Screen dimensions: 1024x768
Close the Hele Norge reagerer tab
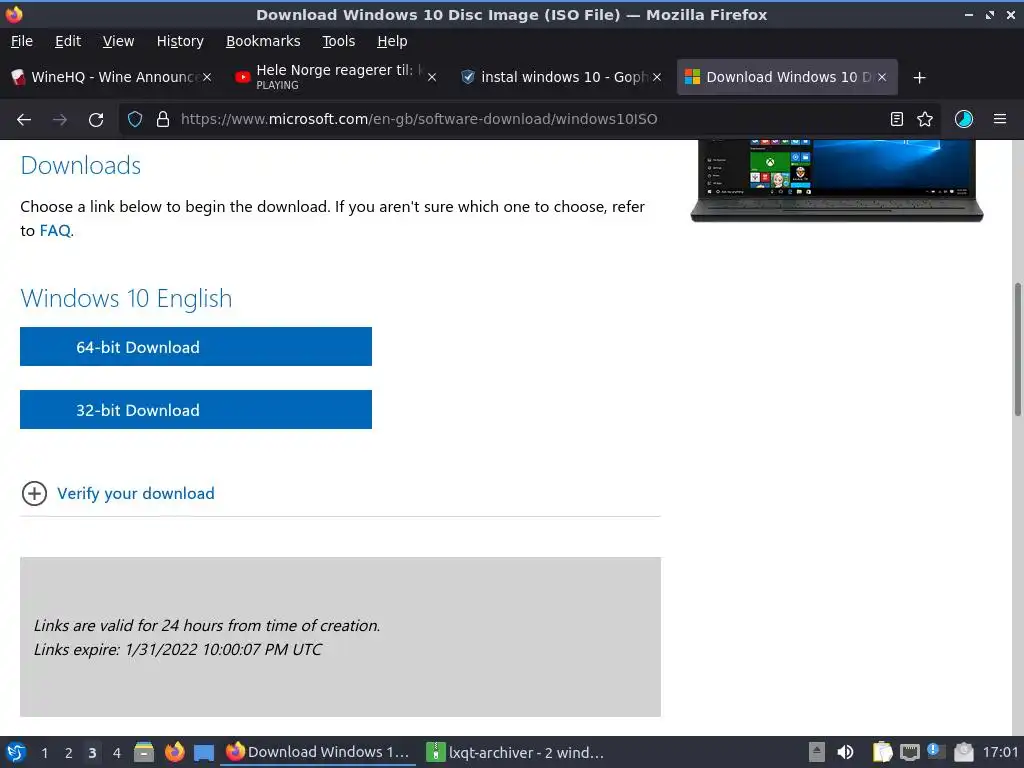point(432,77)
